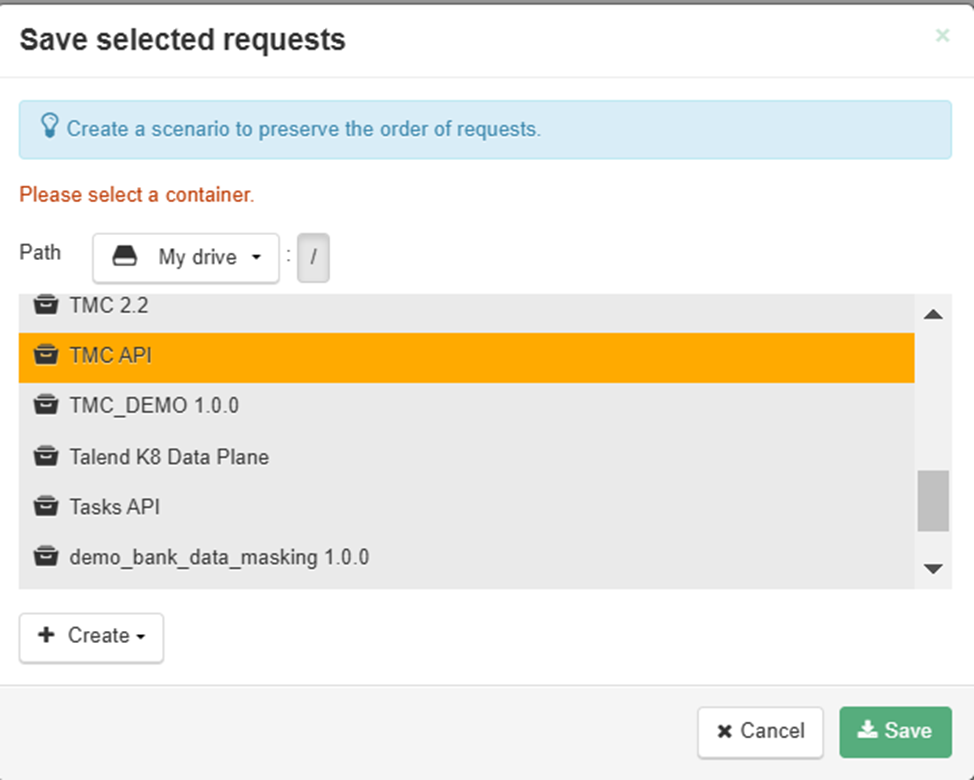Click the archive icon beside TMC_DEMO 1.0.0
This screenshot has height=780, width=974.
click(44, 406)
